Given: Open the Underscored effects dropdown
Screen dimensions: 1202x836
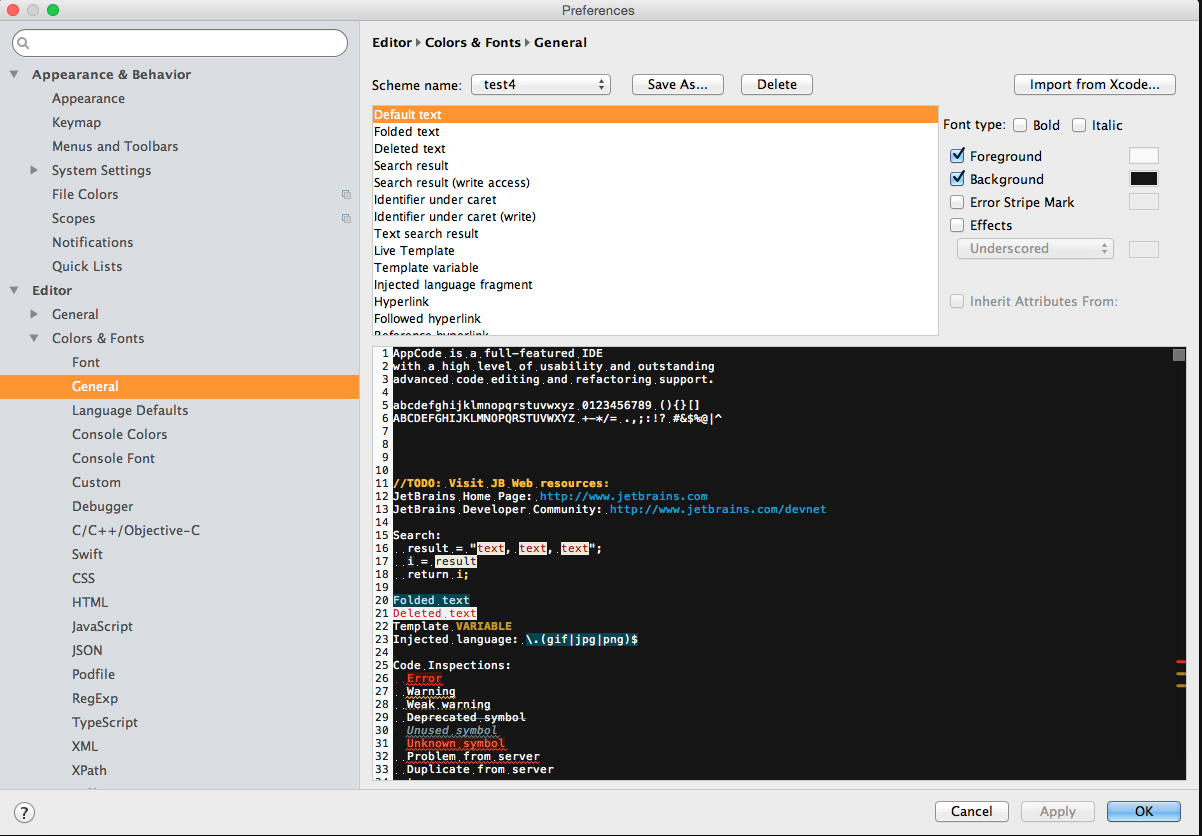Looking at the screenshot, I should coord(1035,248).
